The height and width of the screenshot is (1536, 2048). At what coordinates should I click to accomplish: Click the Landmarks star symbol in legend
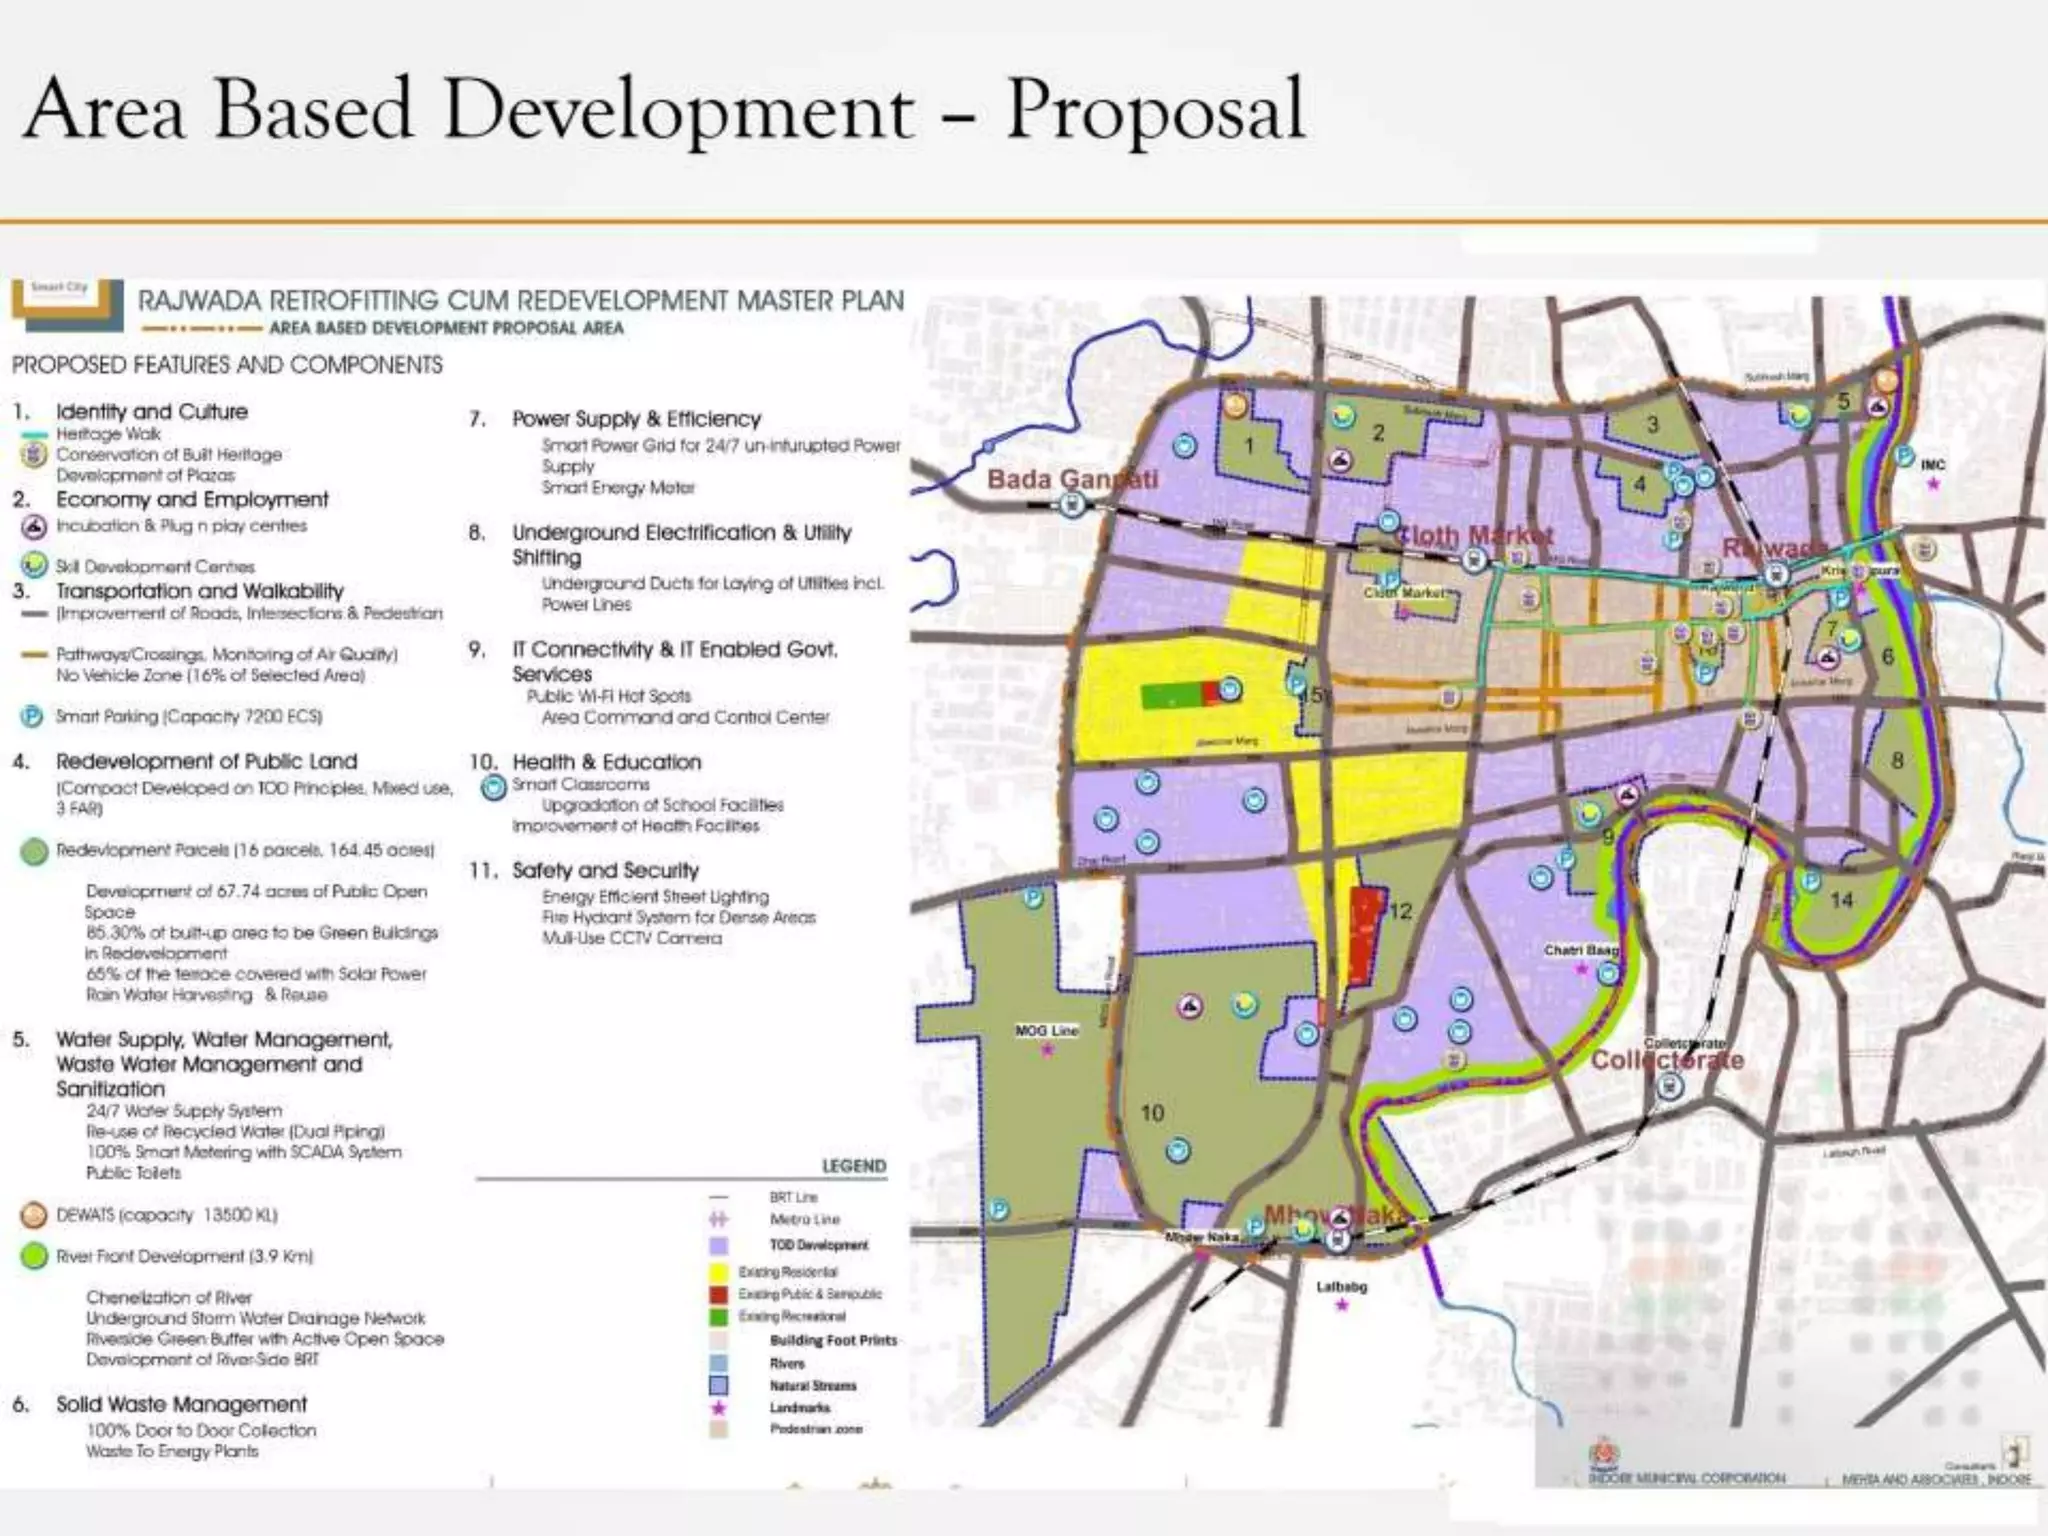[x=718, y=1407]
